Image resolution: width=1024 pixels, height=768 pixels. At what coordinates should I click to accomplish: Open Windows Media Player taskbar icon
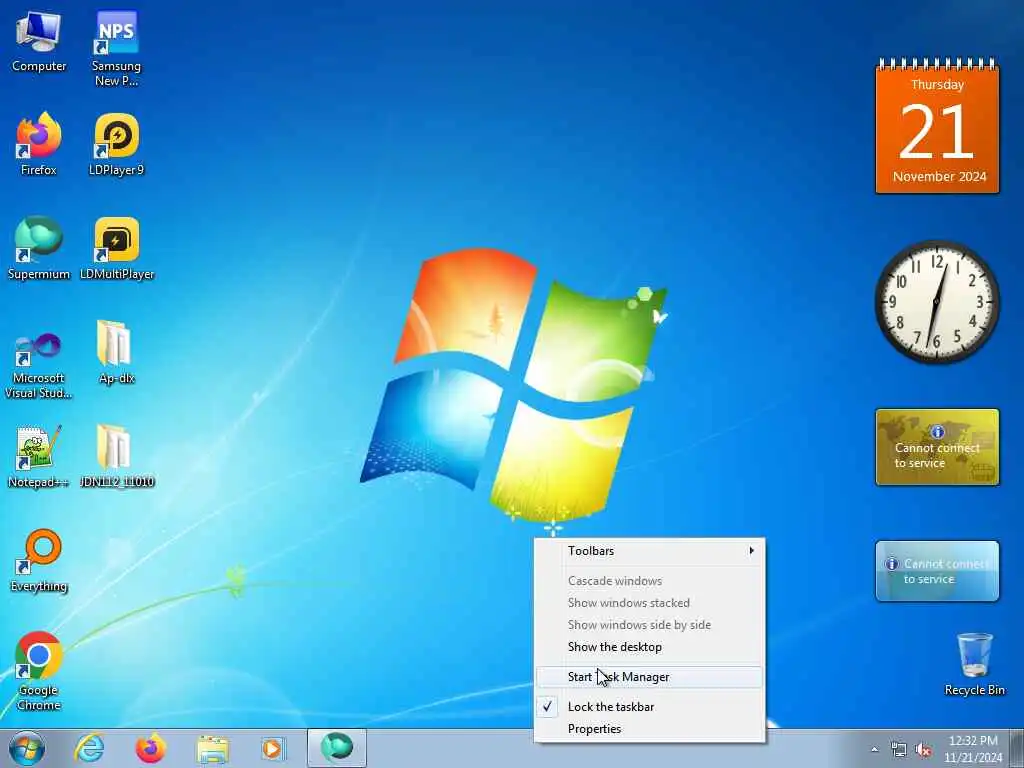point(273,749)
